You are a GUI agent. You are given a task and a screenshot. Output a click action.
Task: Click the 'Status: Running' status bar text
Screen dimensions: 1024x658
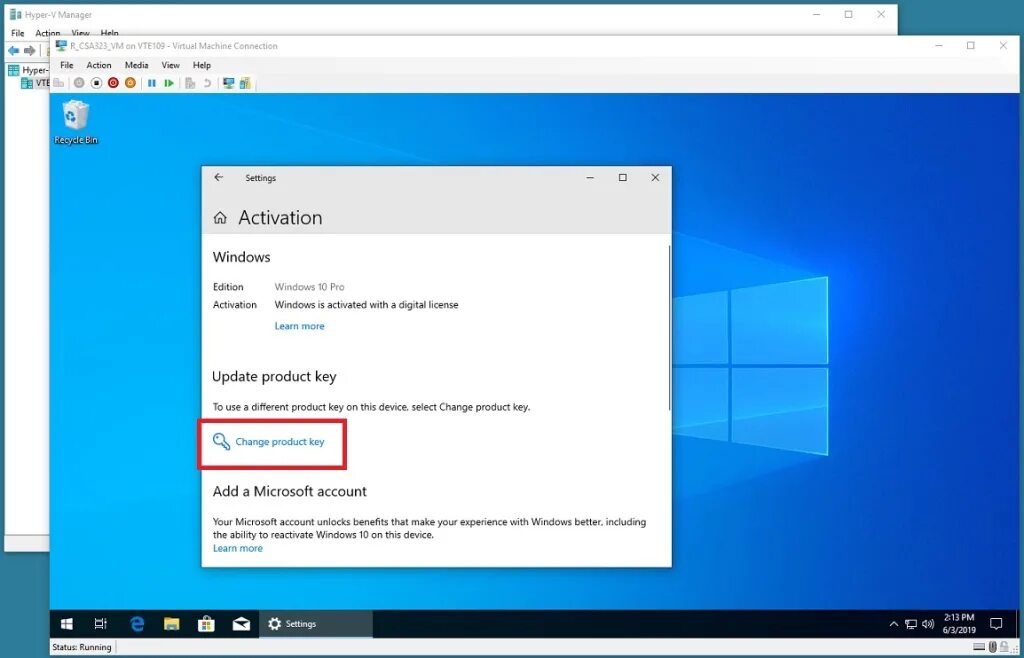point(82,648)
